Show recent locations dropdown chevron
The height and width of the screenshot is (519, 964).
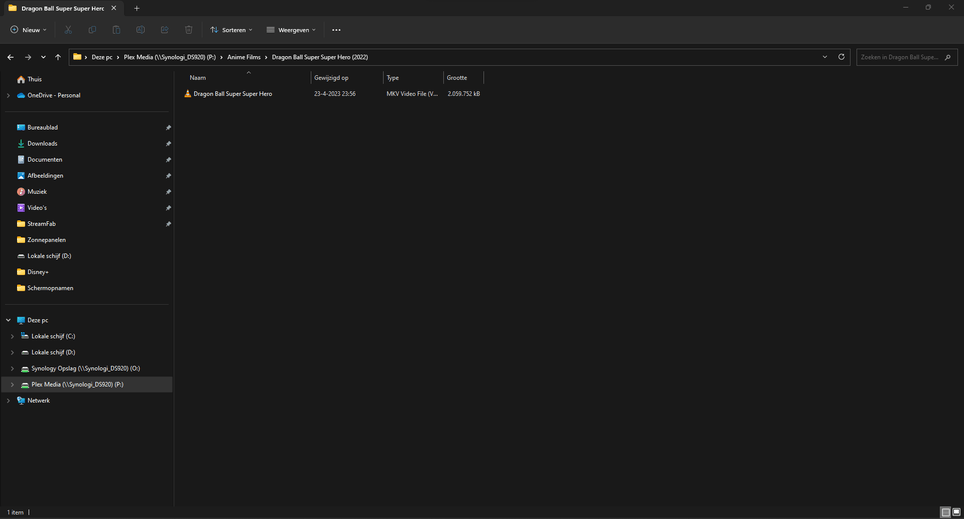pyautogui.click(x=43, y=57)
